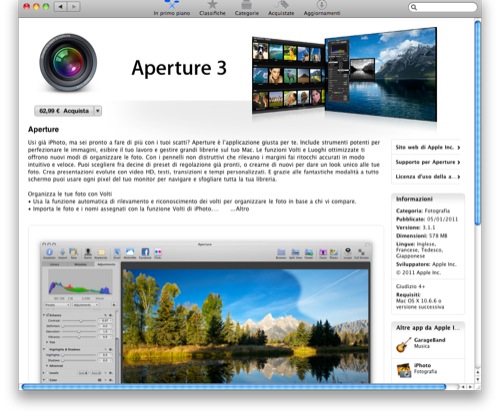Open the Acquistate tab

coord(281,8)
